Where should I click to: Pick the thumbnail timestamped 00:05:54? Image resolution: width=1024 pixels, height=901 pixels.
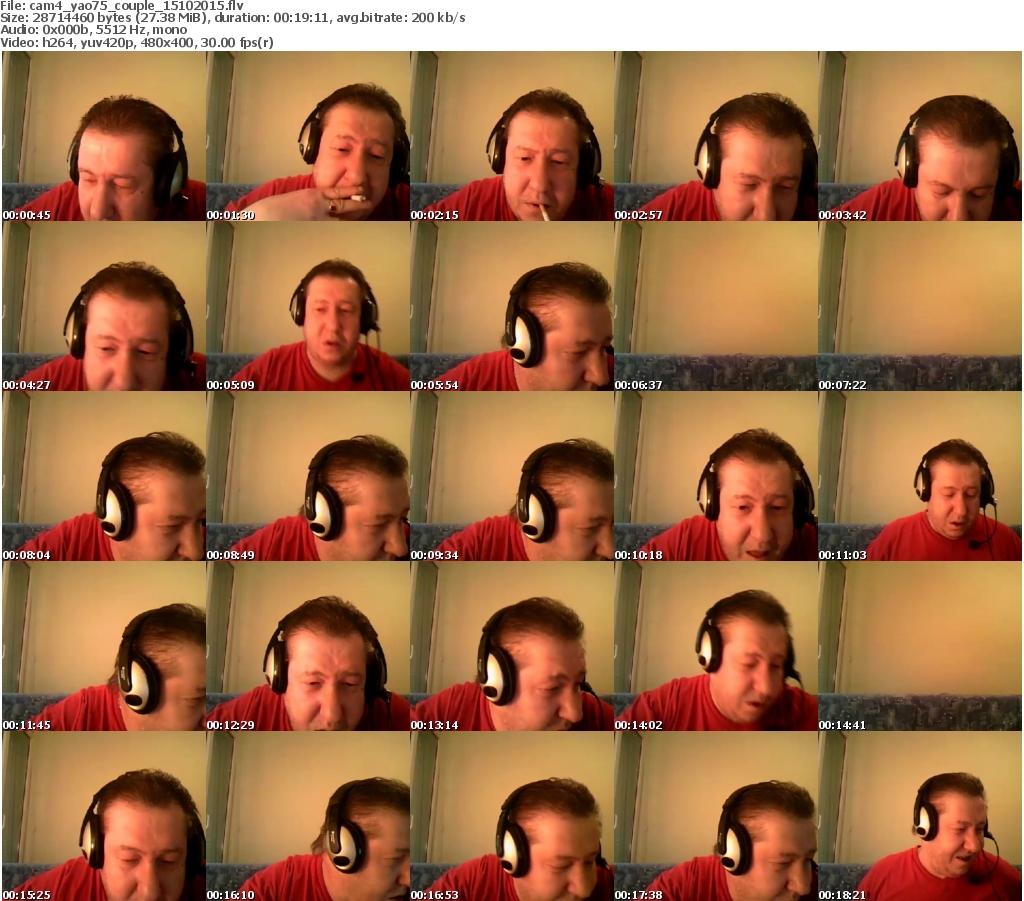point(512,306)
